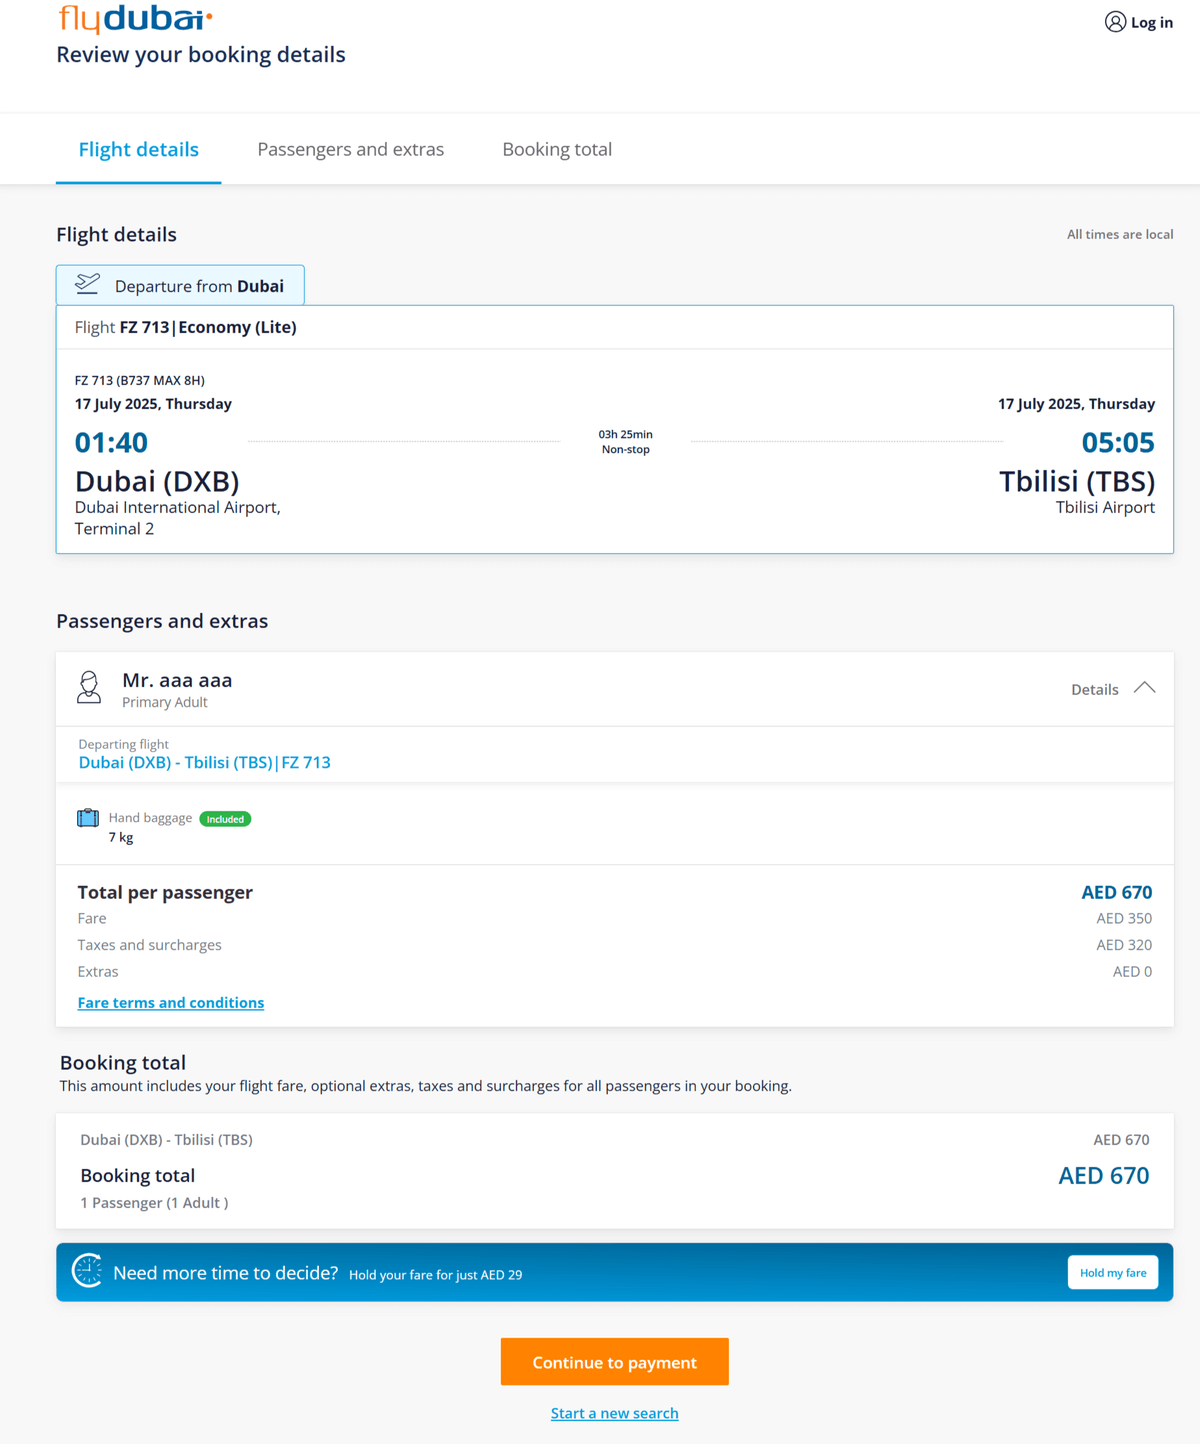Screen dimensions: 1200x1444
Task: Switch to the Flight details tab
Action: click(x=139, y=149)
